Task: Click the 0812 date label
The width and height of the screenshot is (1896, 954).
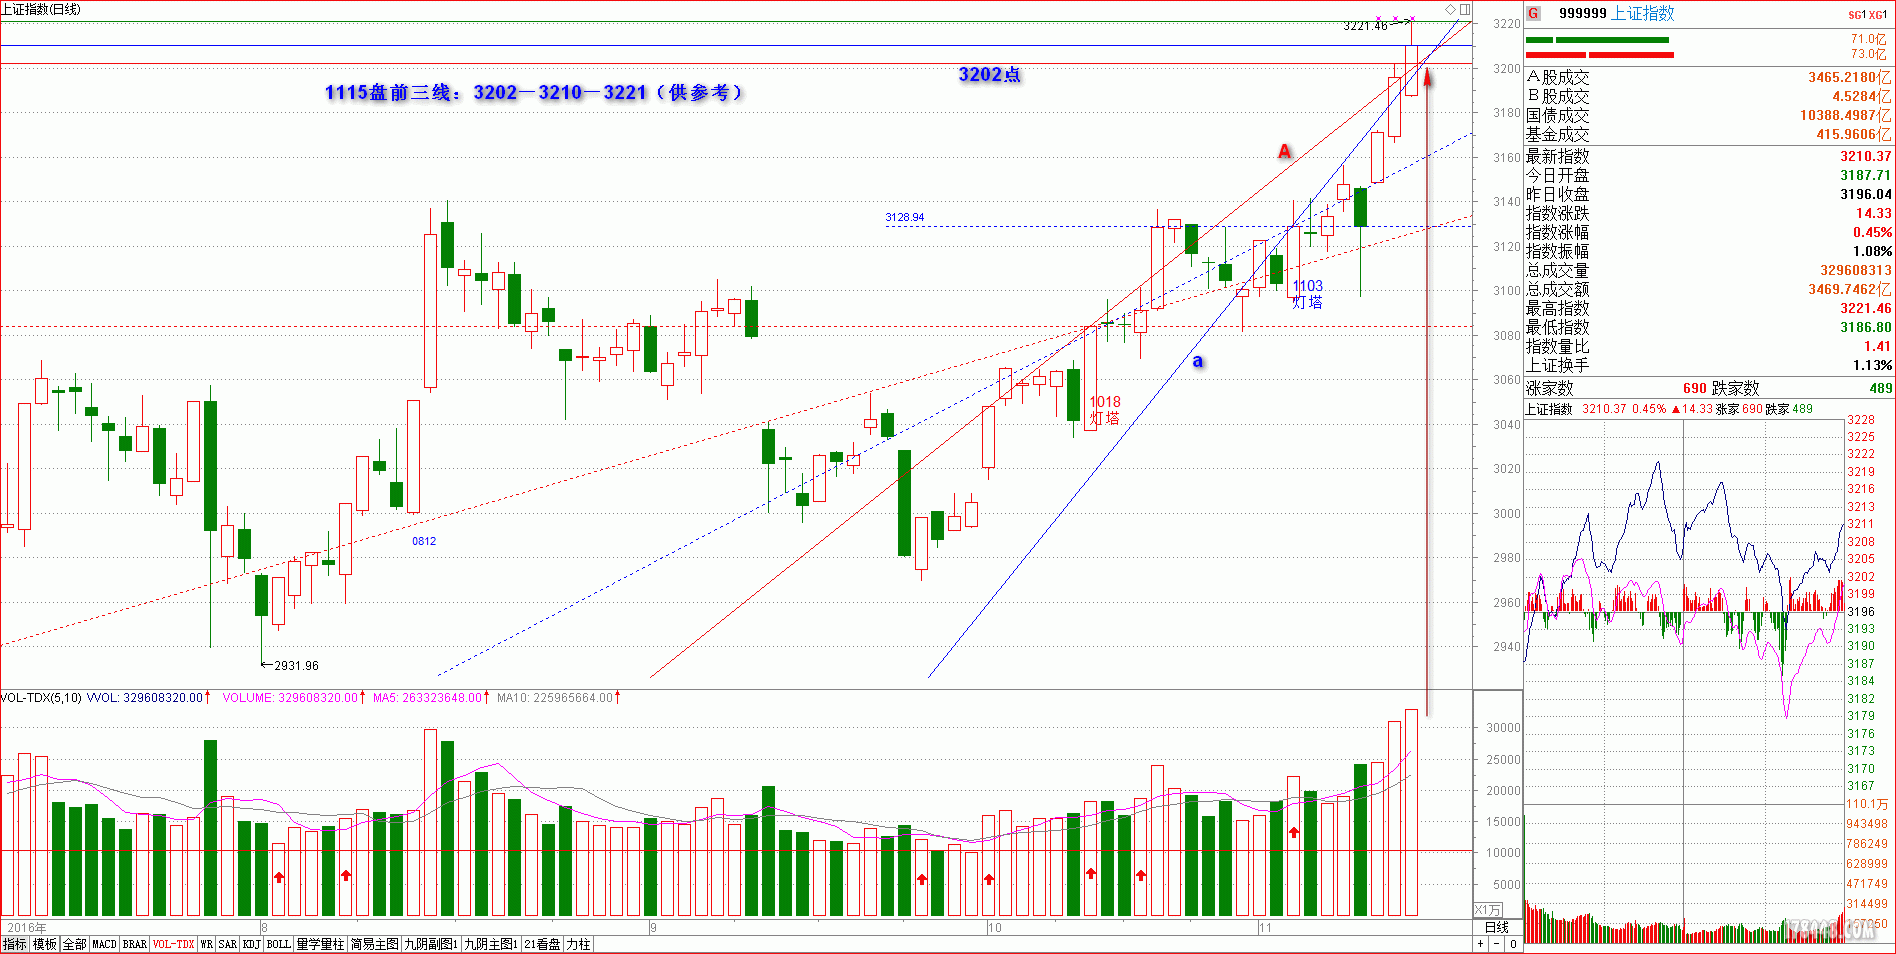Action: point(424,541)
